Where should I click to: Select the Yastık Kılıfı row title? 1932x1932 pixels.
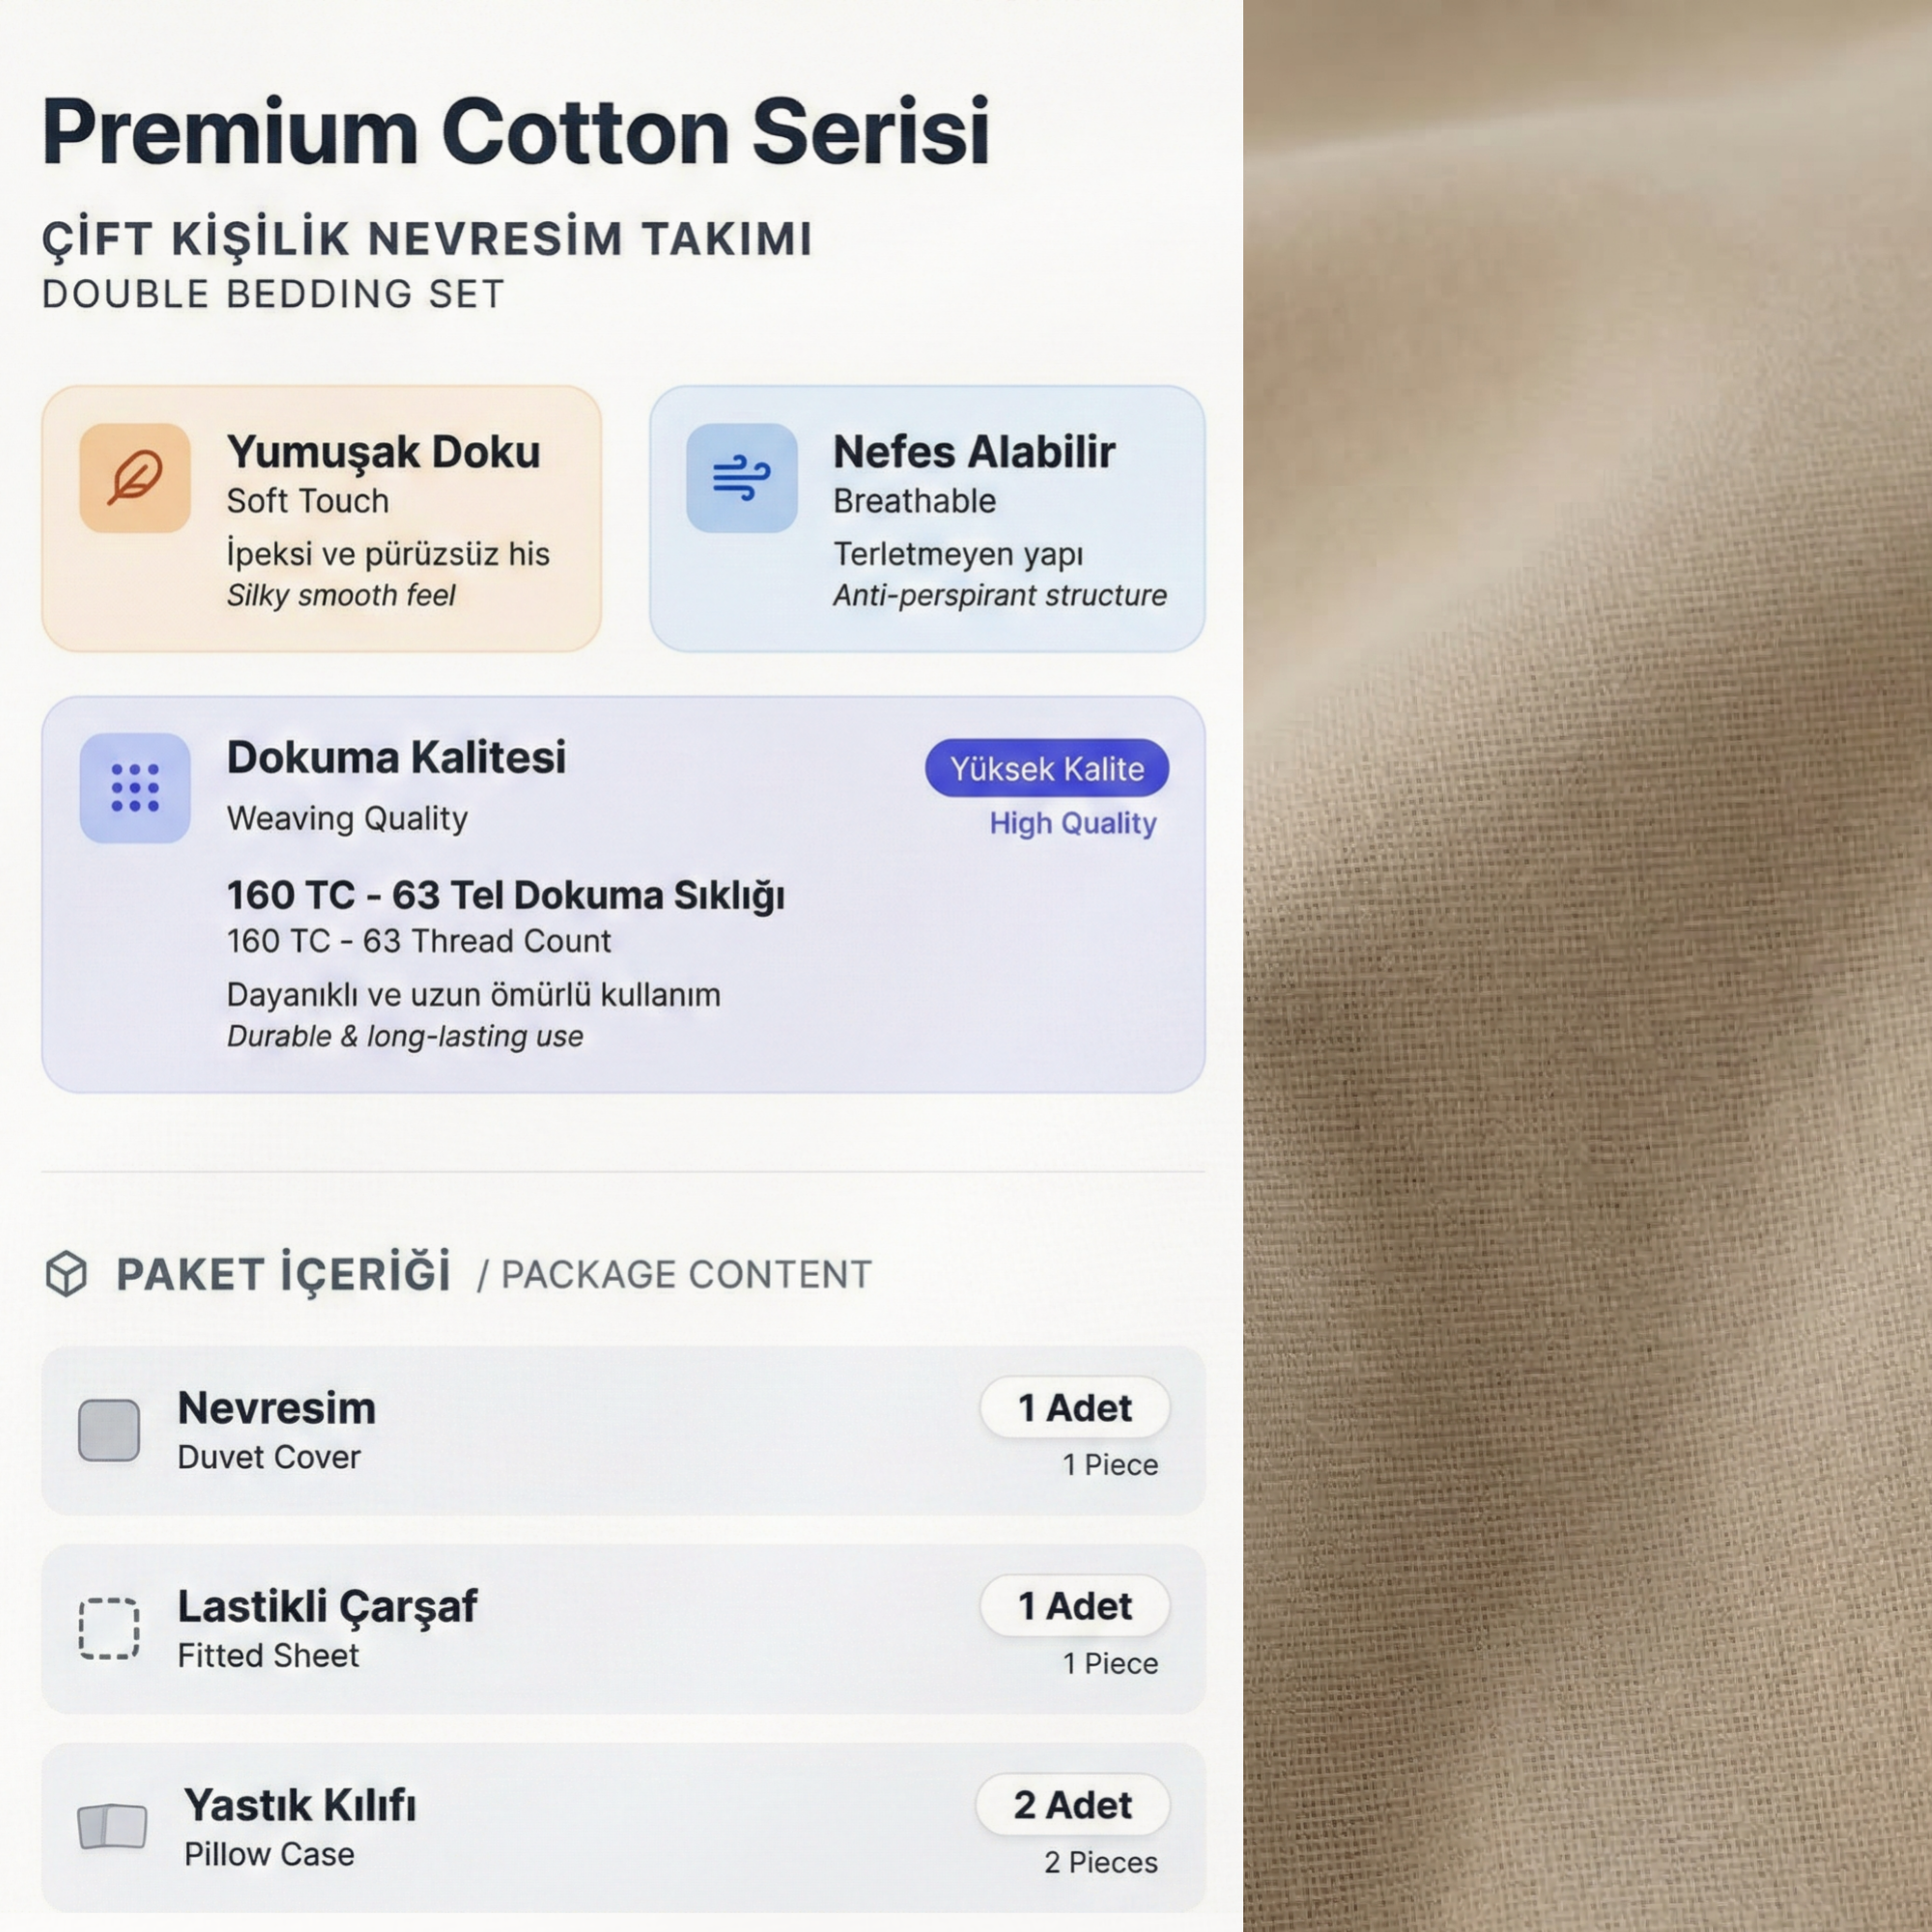[x=300, y=1805]
